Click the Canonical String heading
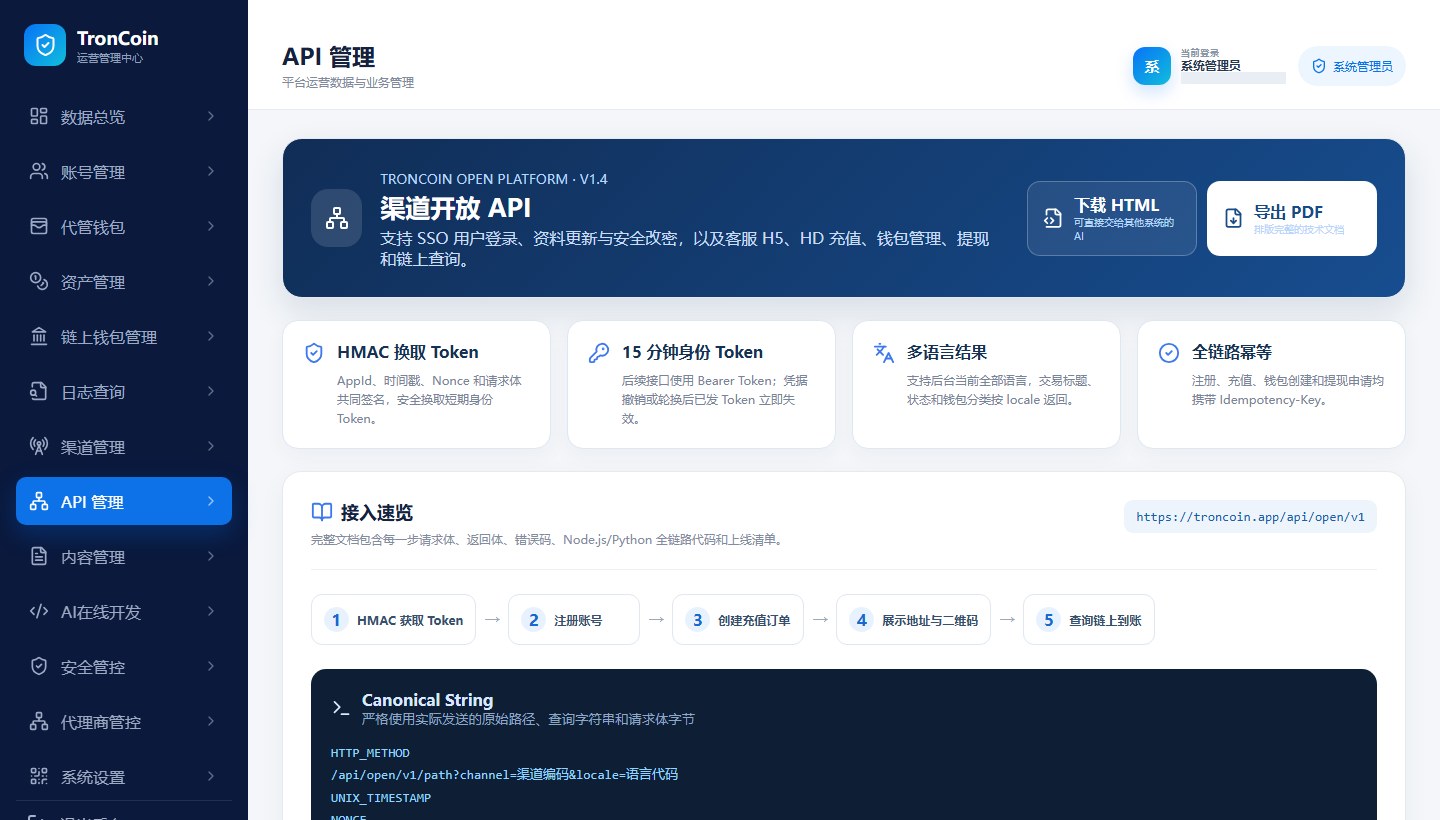 (427, 700)
